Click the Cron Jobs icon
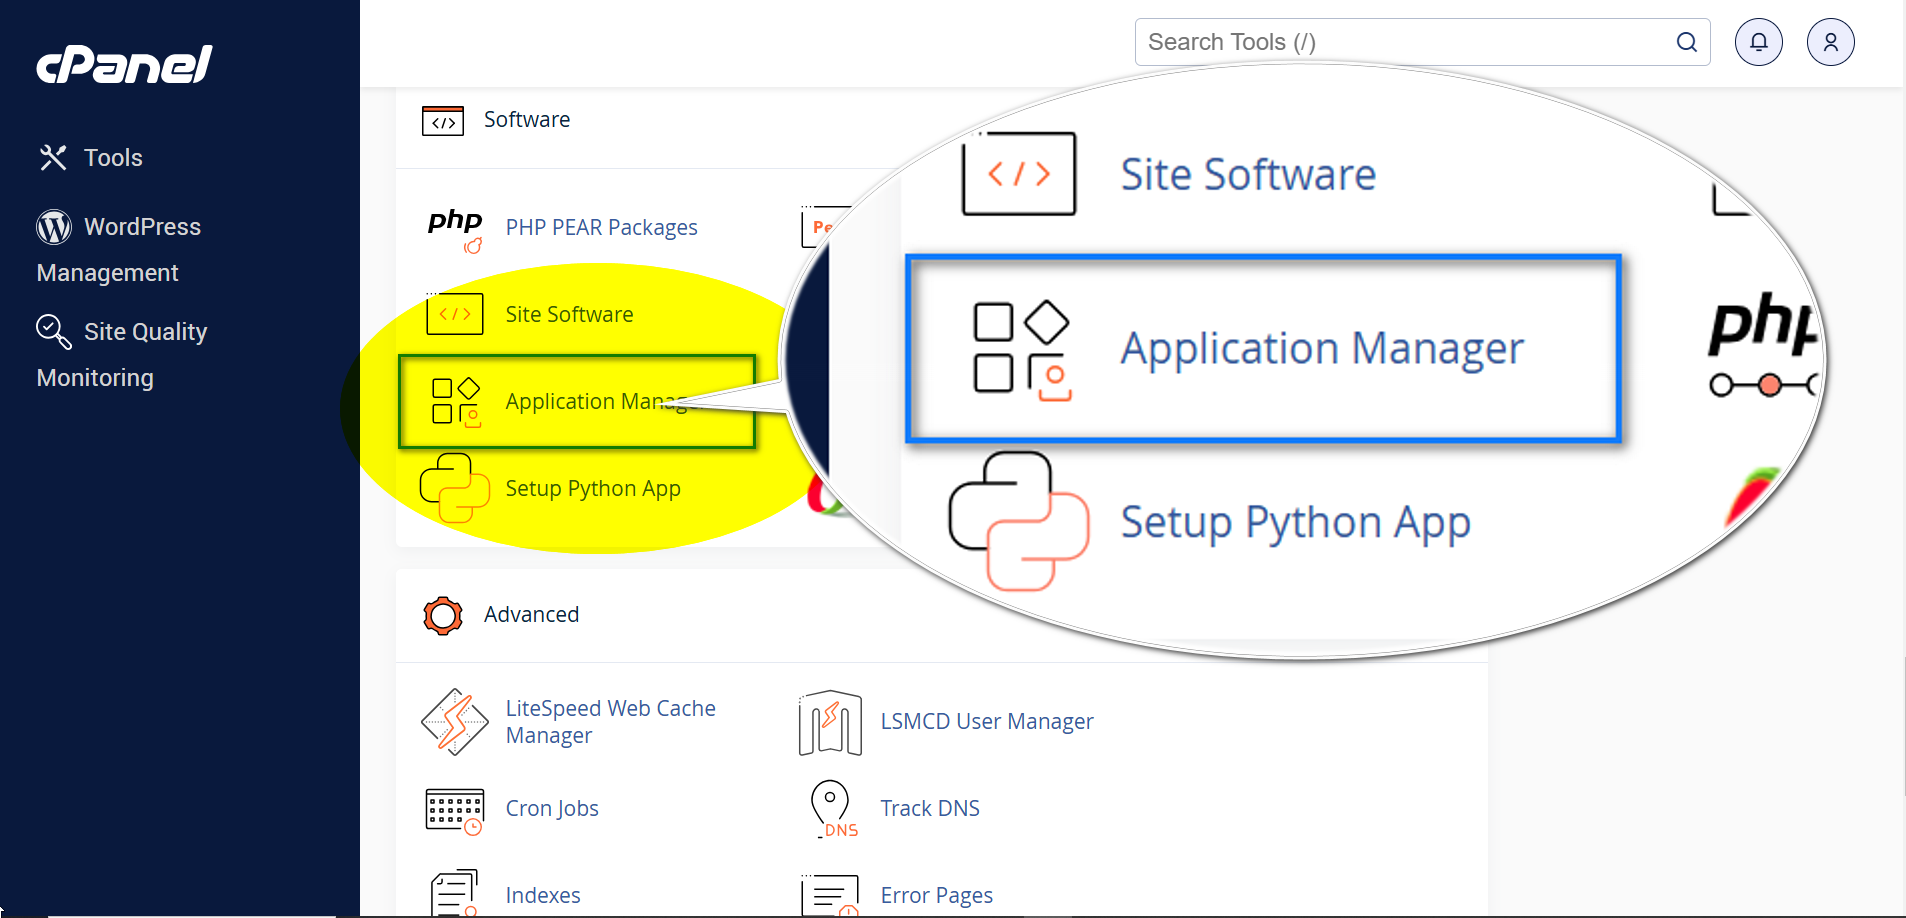1906x918 pixels. coord(455,809)
